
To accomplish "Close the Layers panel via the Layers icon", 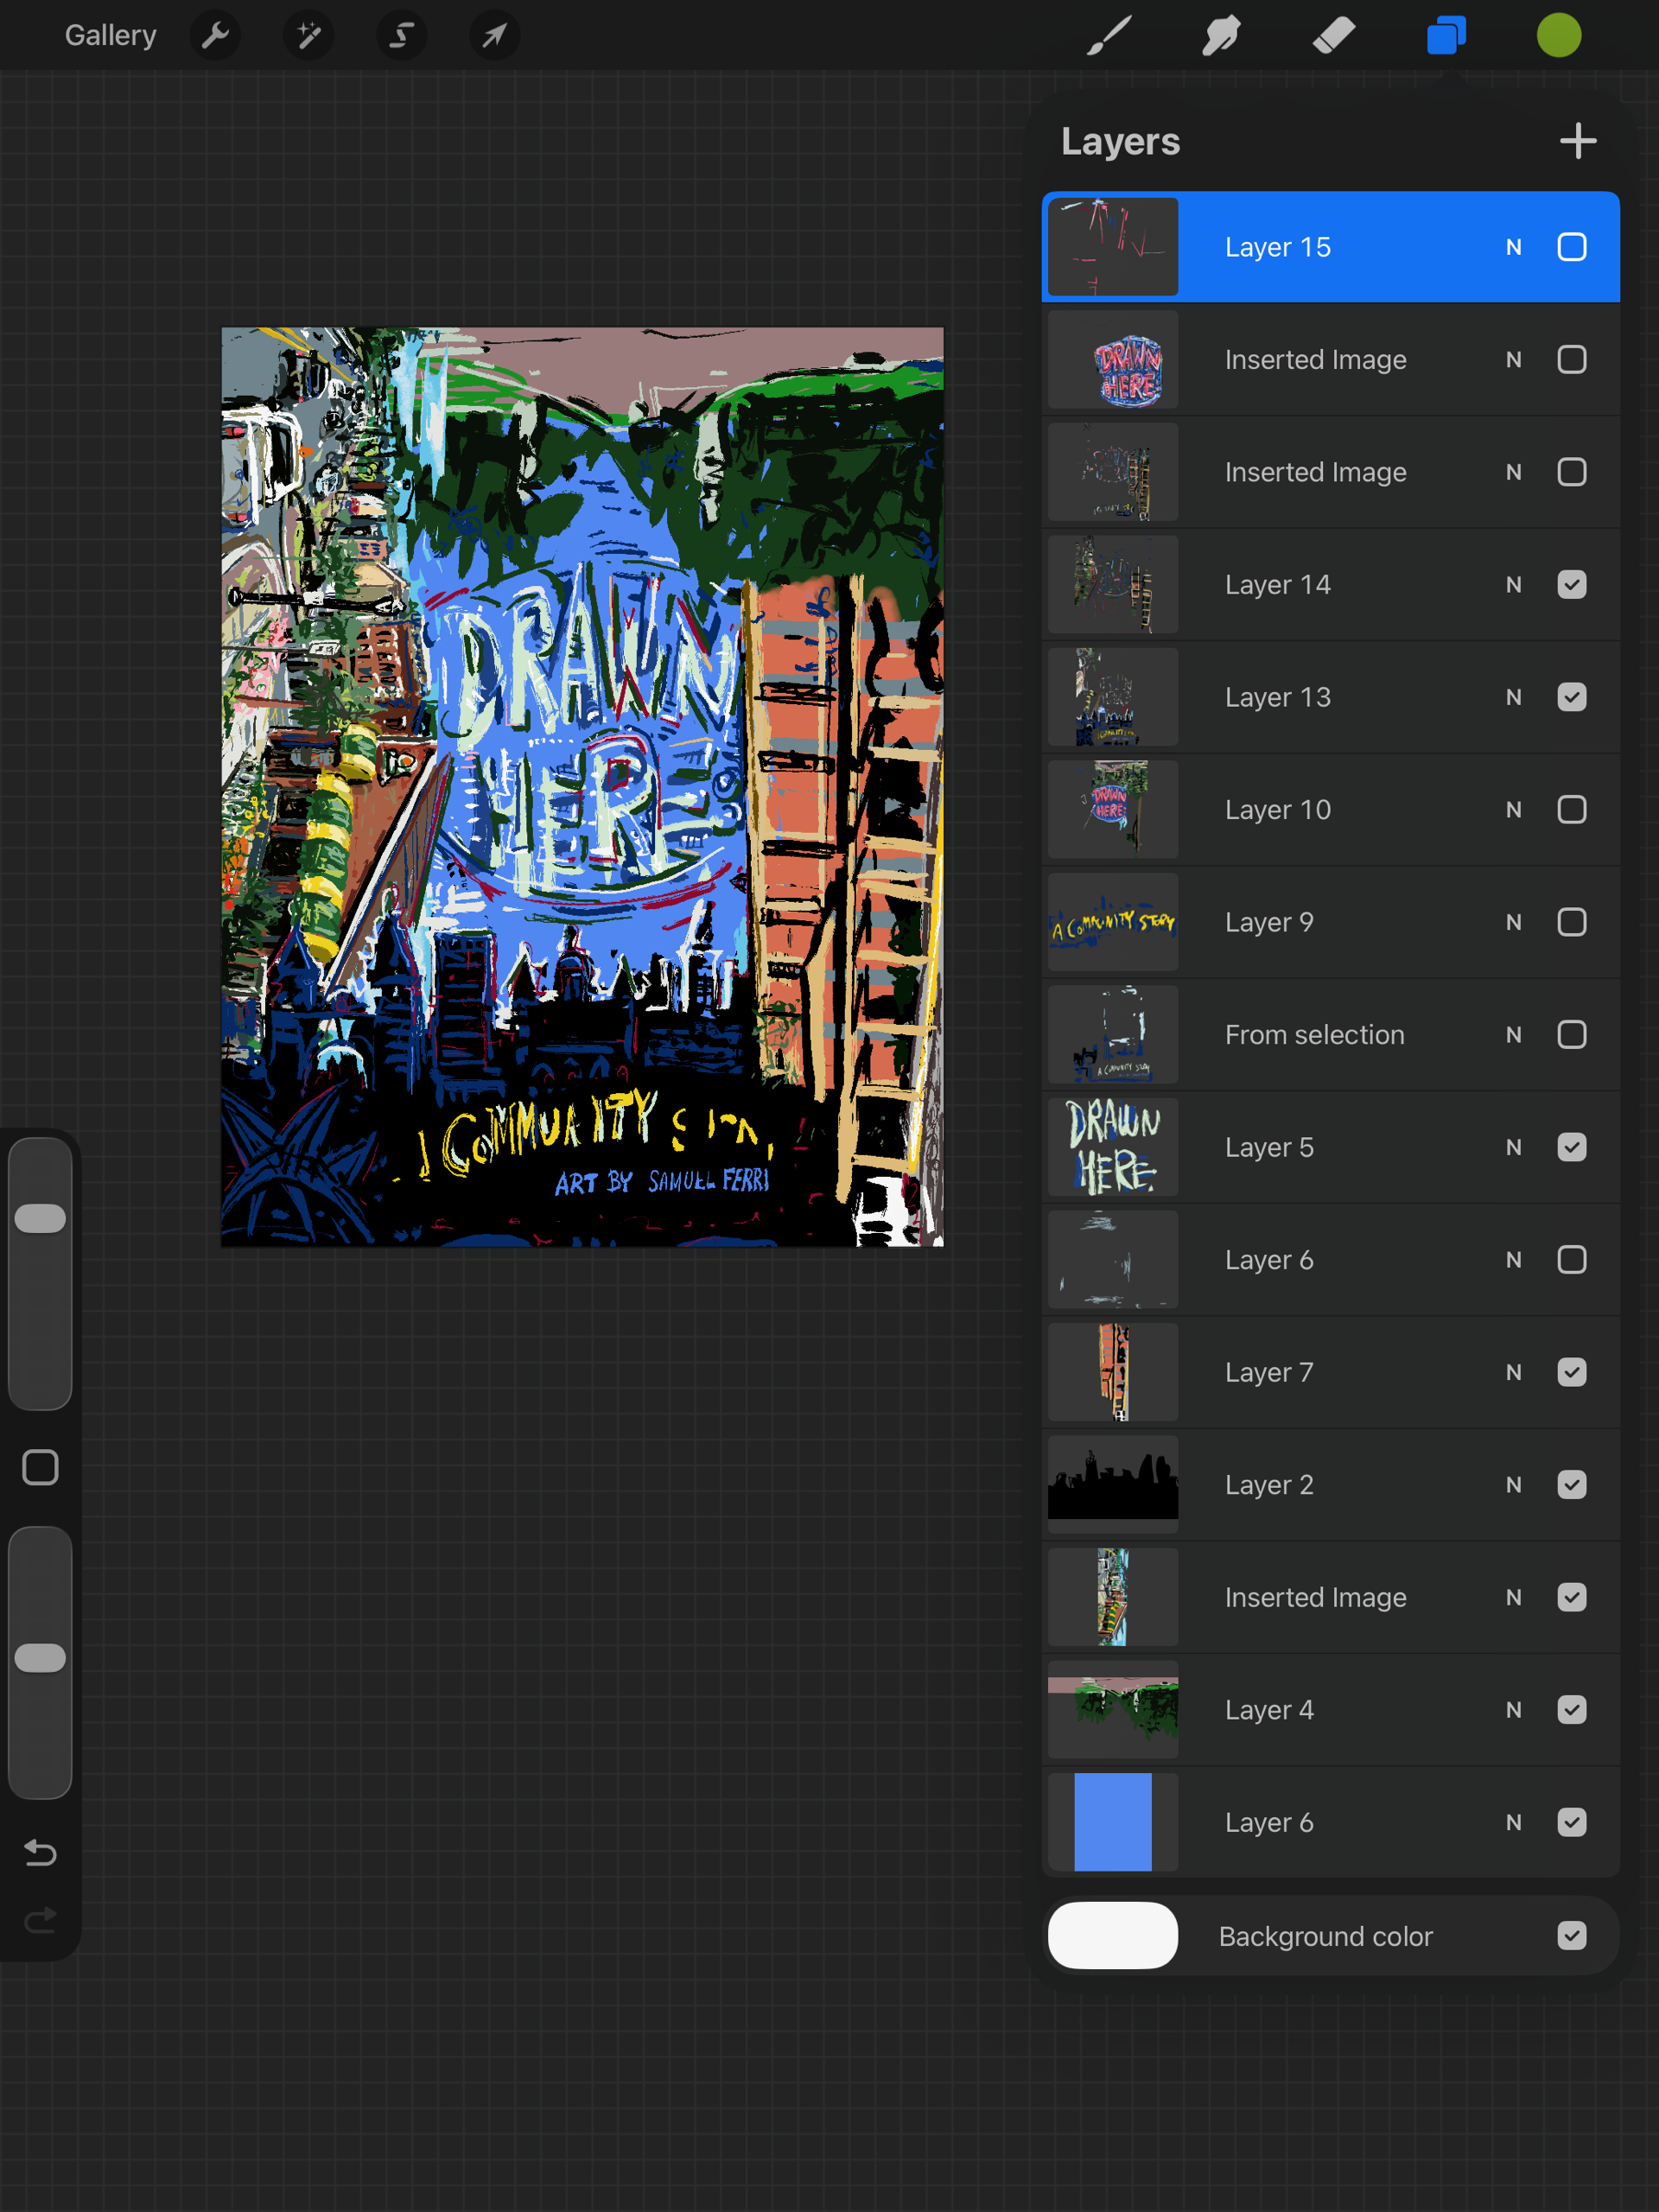I will tap(1446, 36).
